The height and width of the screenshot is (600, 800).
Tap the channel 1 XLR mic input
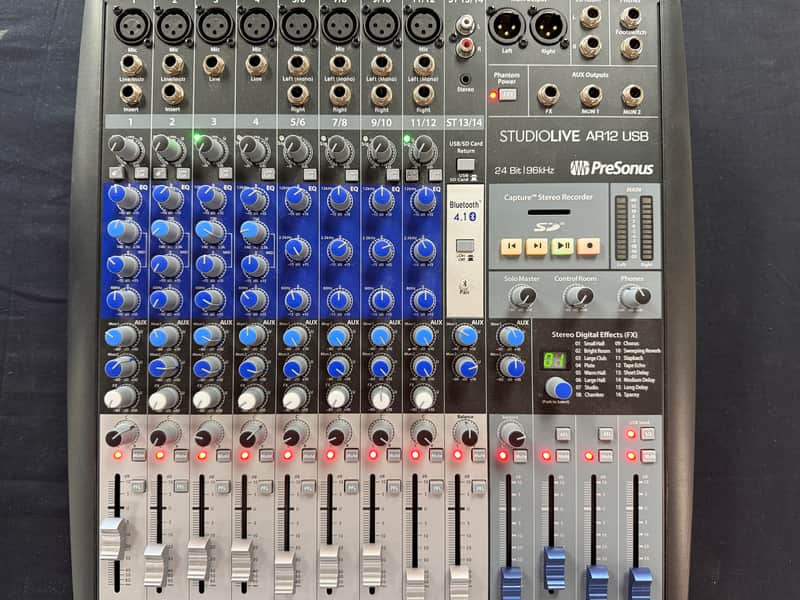coord(132,25)
